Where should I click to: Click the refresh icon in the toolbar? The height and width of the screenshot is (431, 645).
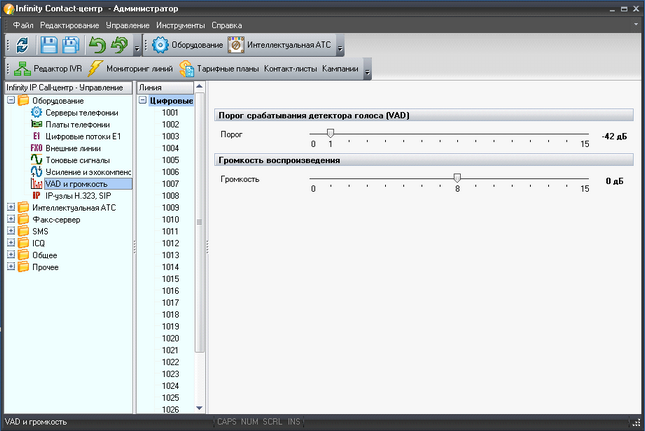pos(22,45)
